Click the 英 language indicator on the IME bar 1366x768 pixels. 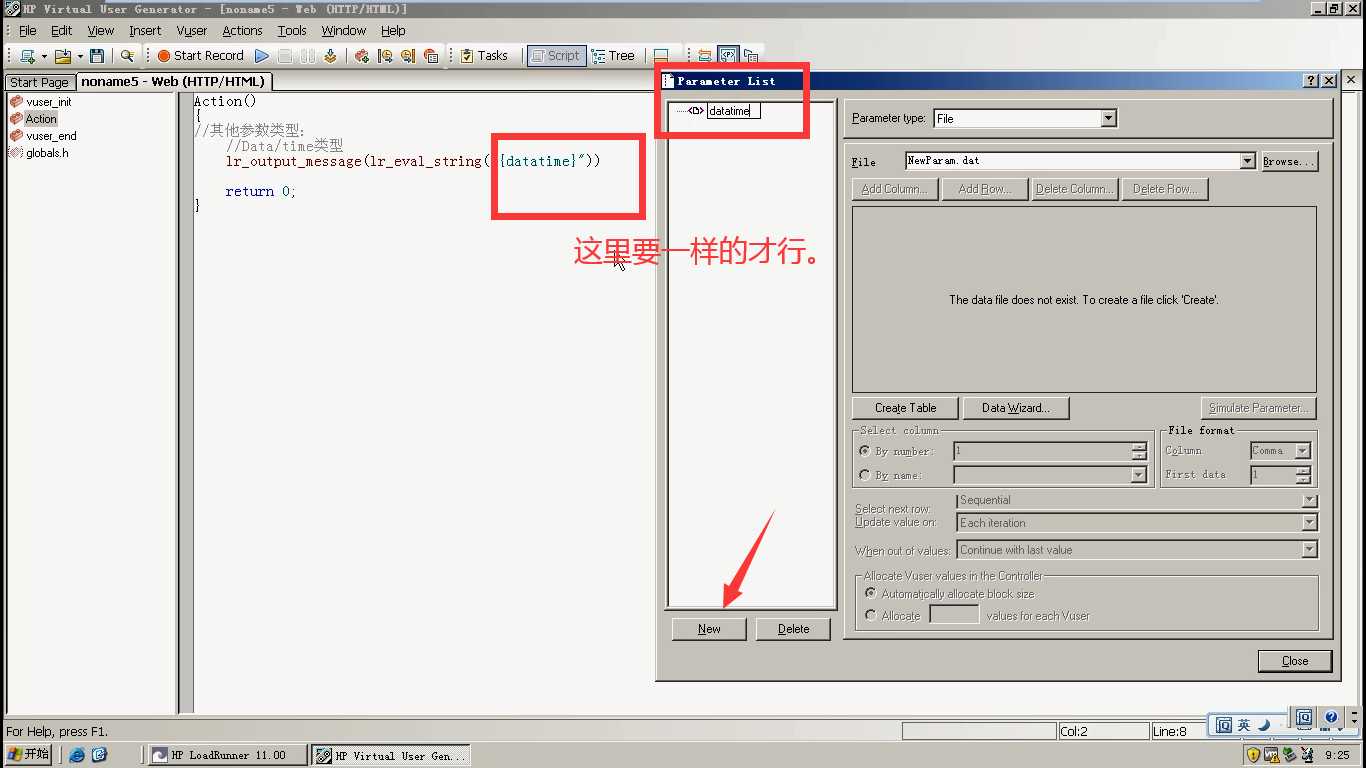(1243, 724)
